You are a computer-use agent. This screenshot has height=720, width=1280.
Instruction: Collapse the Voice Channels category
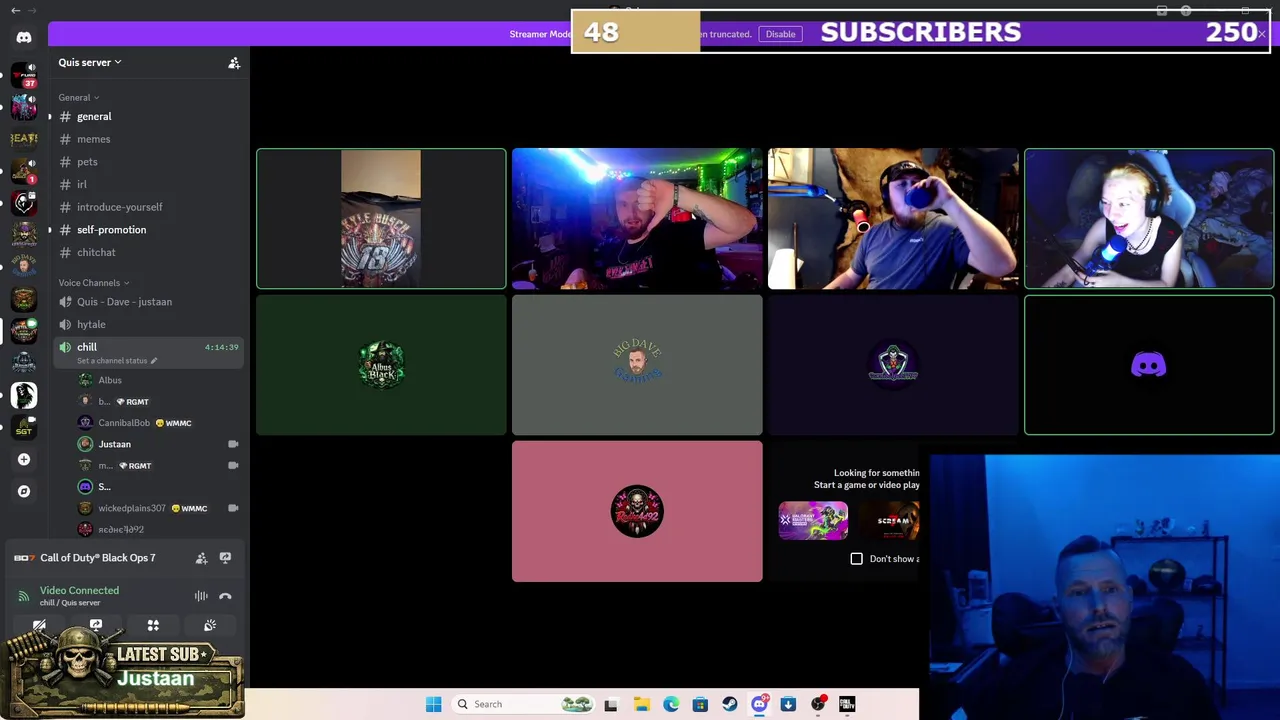[x=93, y=283]
